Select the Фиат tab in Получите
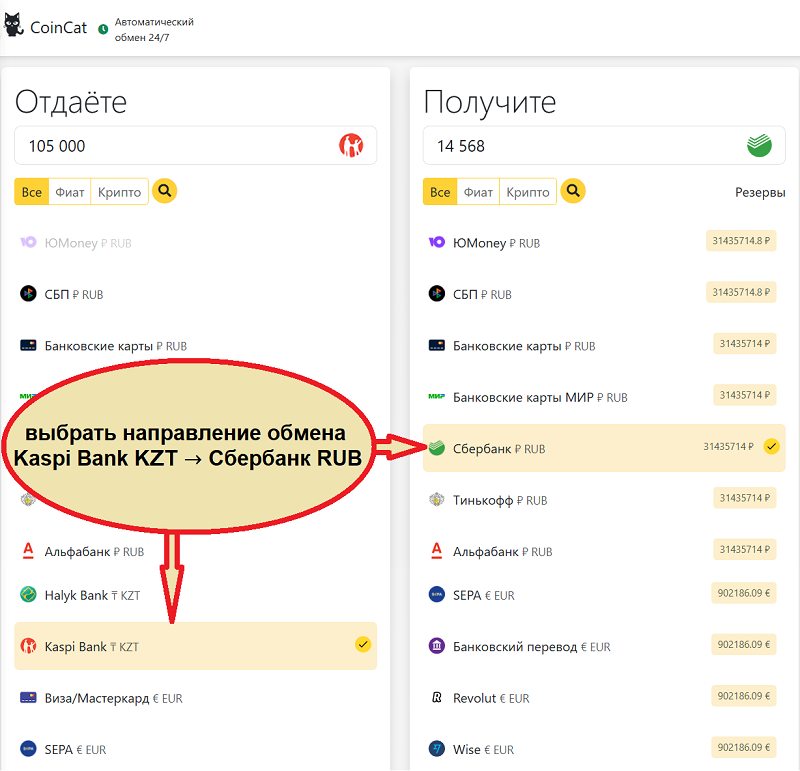This screenshot has height=771, width=800. click(478, 192)
